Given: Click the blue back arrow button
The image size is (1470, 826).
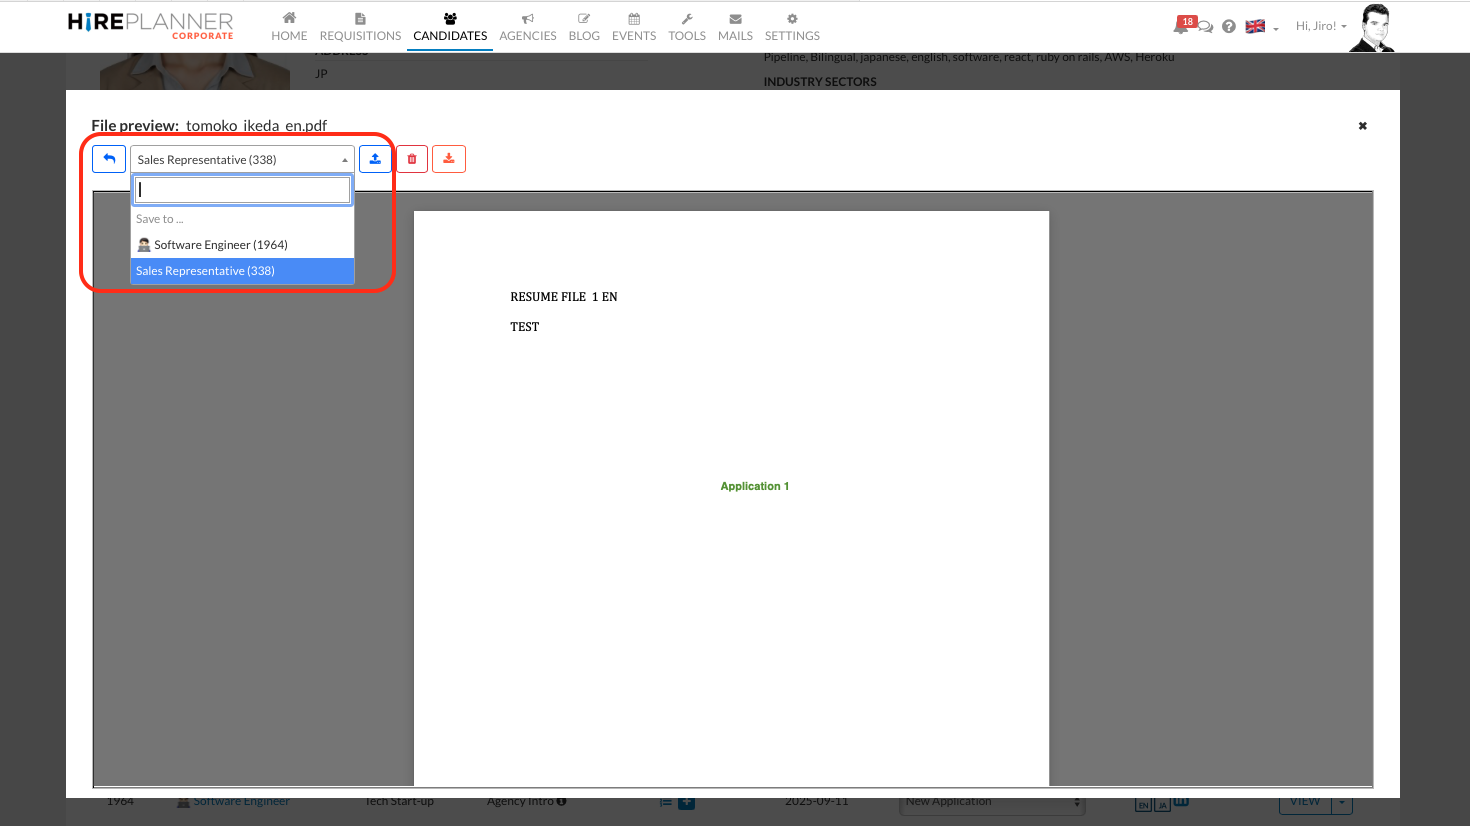Looking at the screenshot, I should click(109, 159).
